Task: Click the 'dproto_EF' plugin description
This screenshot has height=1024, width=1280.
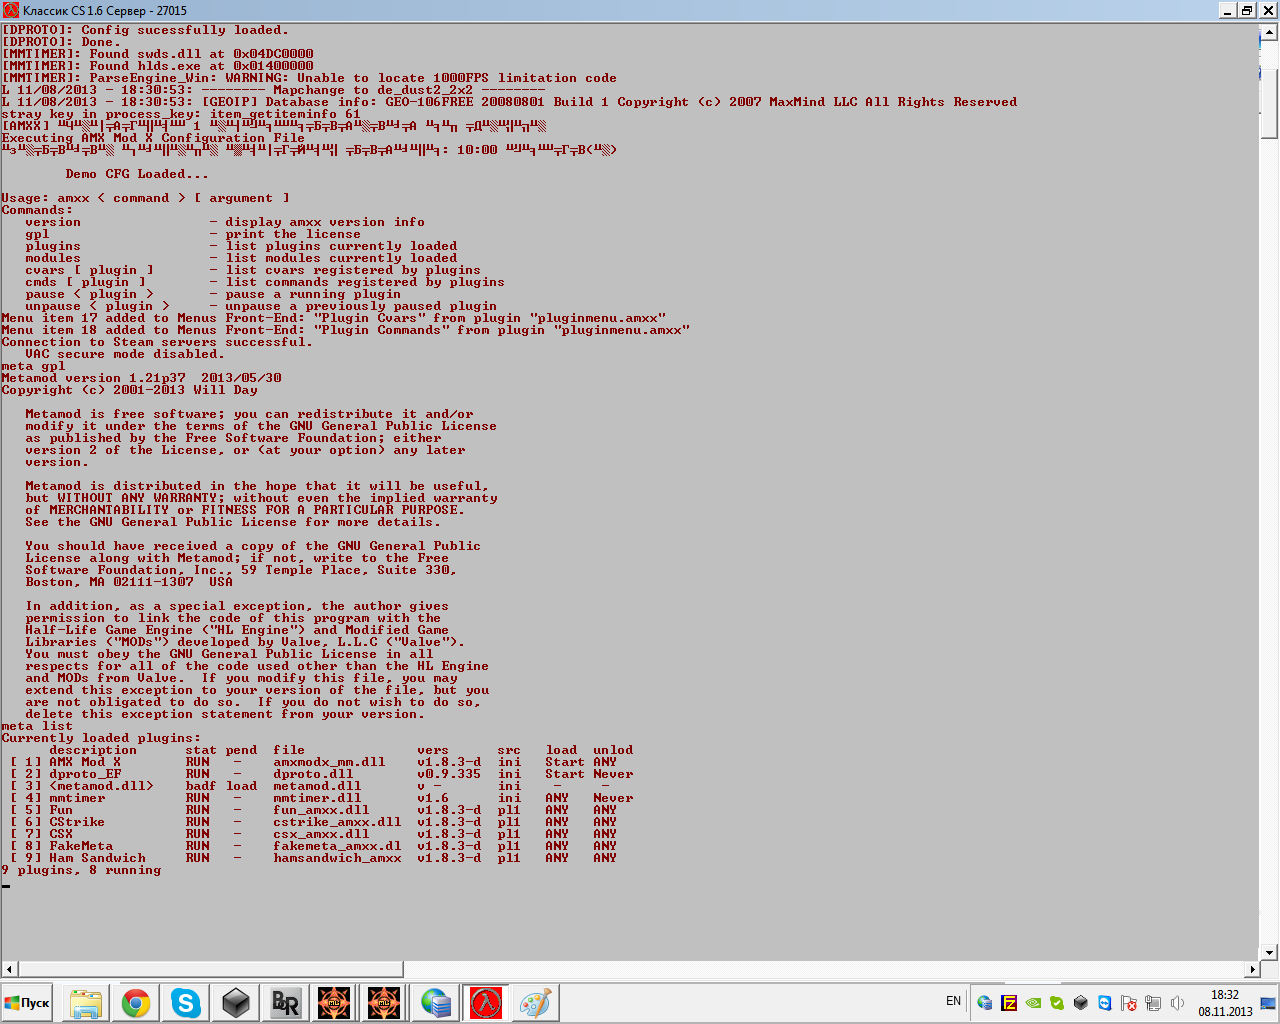Action: 85,774
